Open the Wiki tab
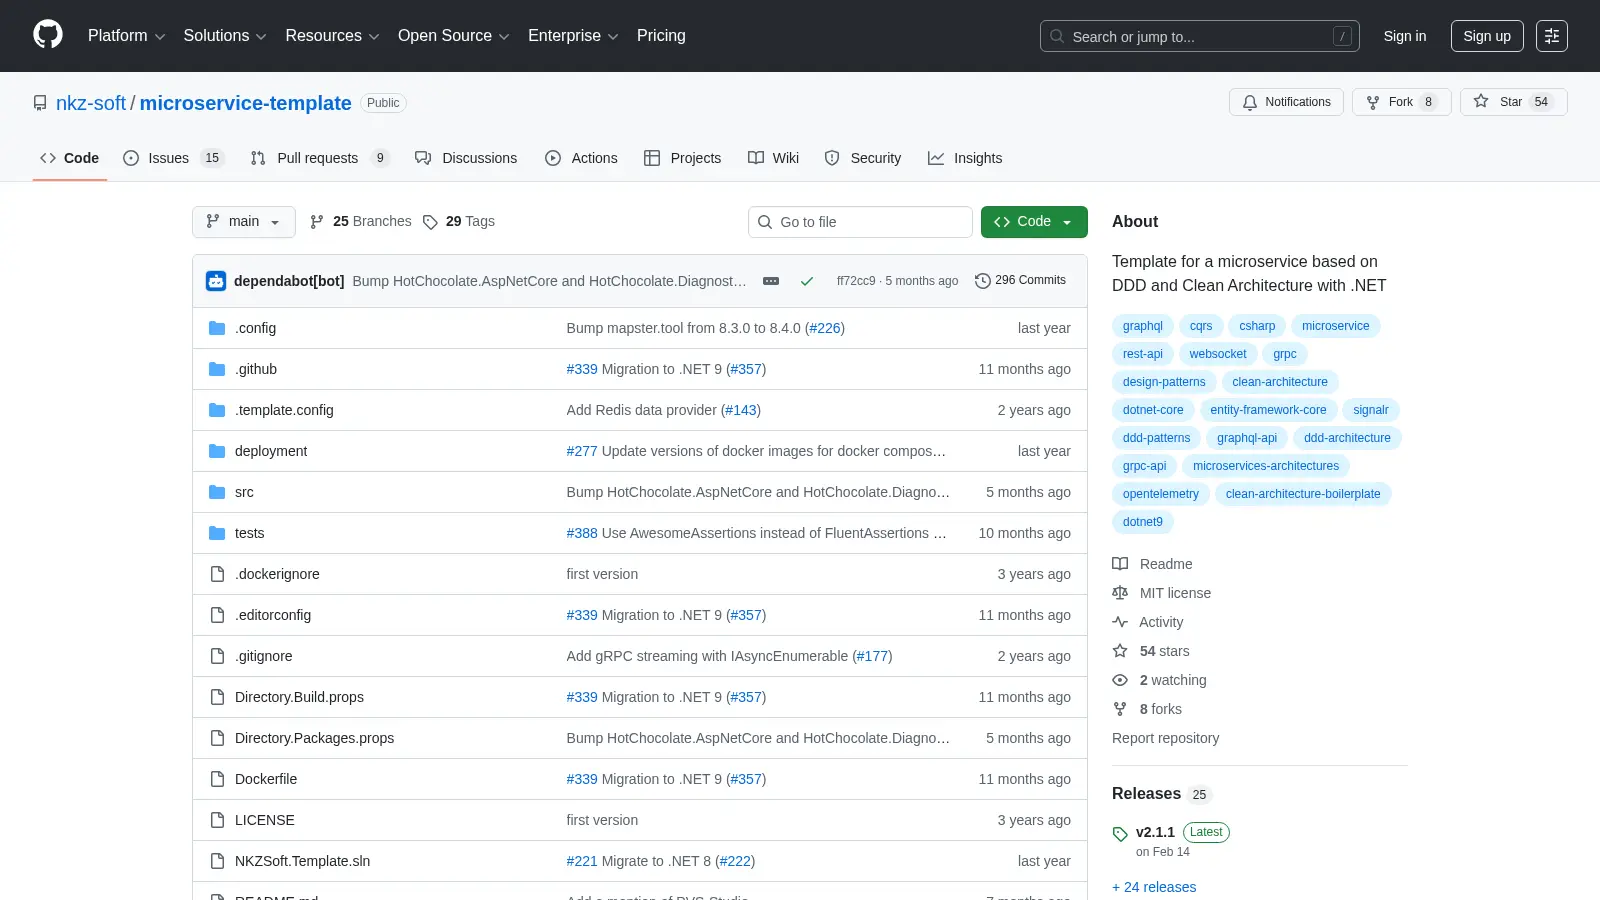Viewport: 1600px width, 900px height. 773,158
